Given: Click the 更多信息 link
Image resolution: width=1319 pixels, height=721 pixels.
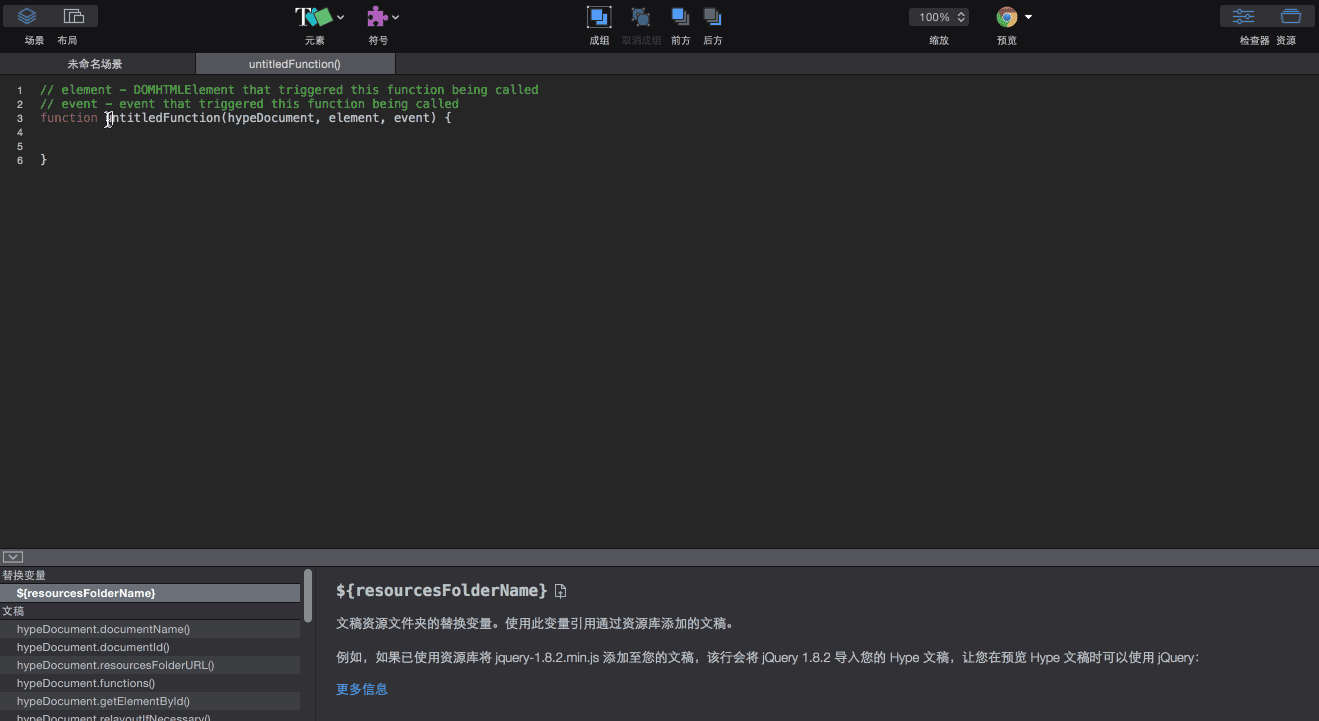Looking at the screenshot, I should point(362,689).
